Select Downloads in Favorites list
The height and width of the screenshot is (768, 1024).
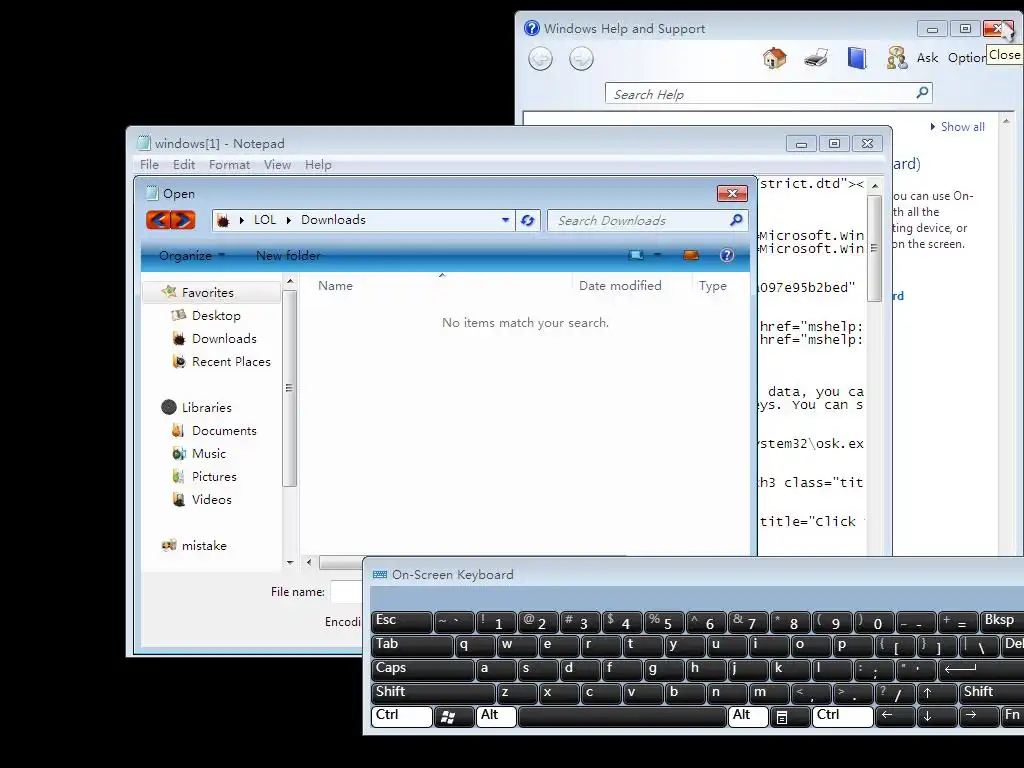[x=224, y=338]
